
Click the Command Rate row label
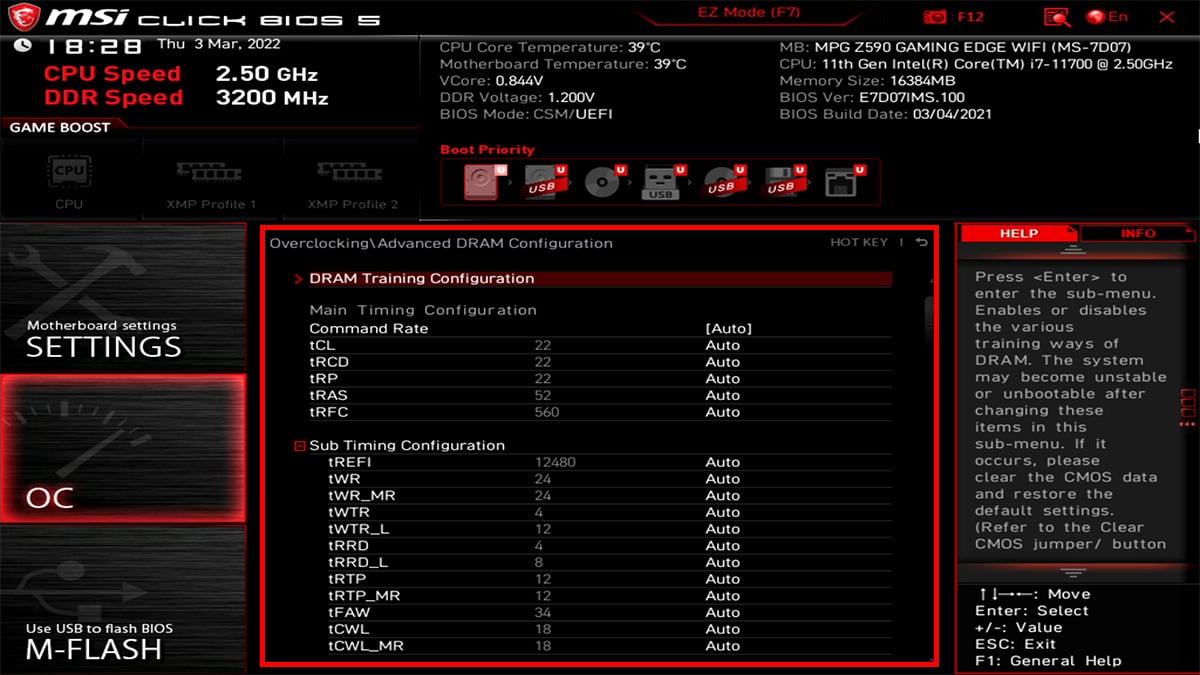click(369, 328)
